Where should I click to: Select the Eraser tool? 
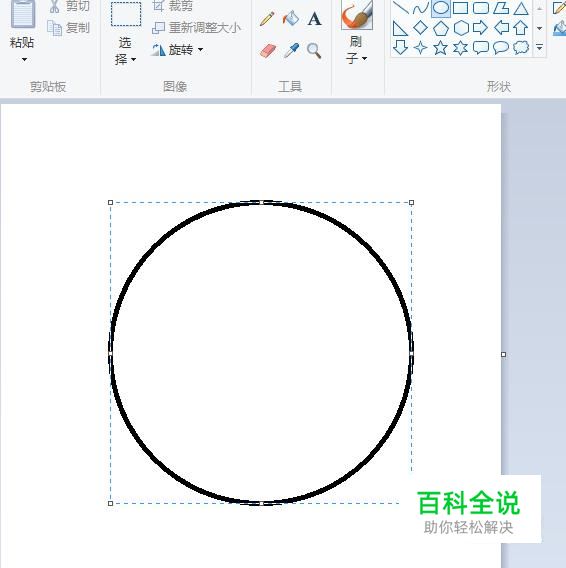point(268,50)
